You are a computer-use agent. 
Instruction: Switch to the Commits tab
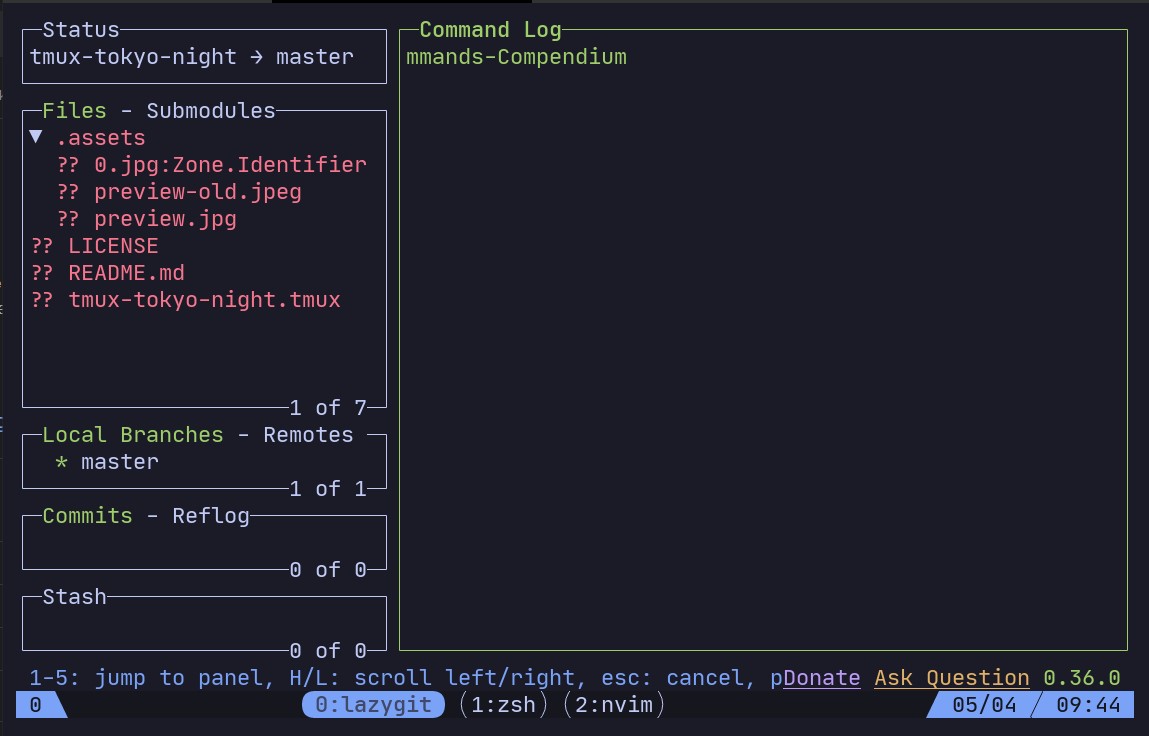click(87, 515)
